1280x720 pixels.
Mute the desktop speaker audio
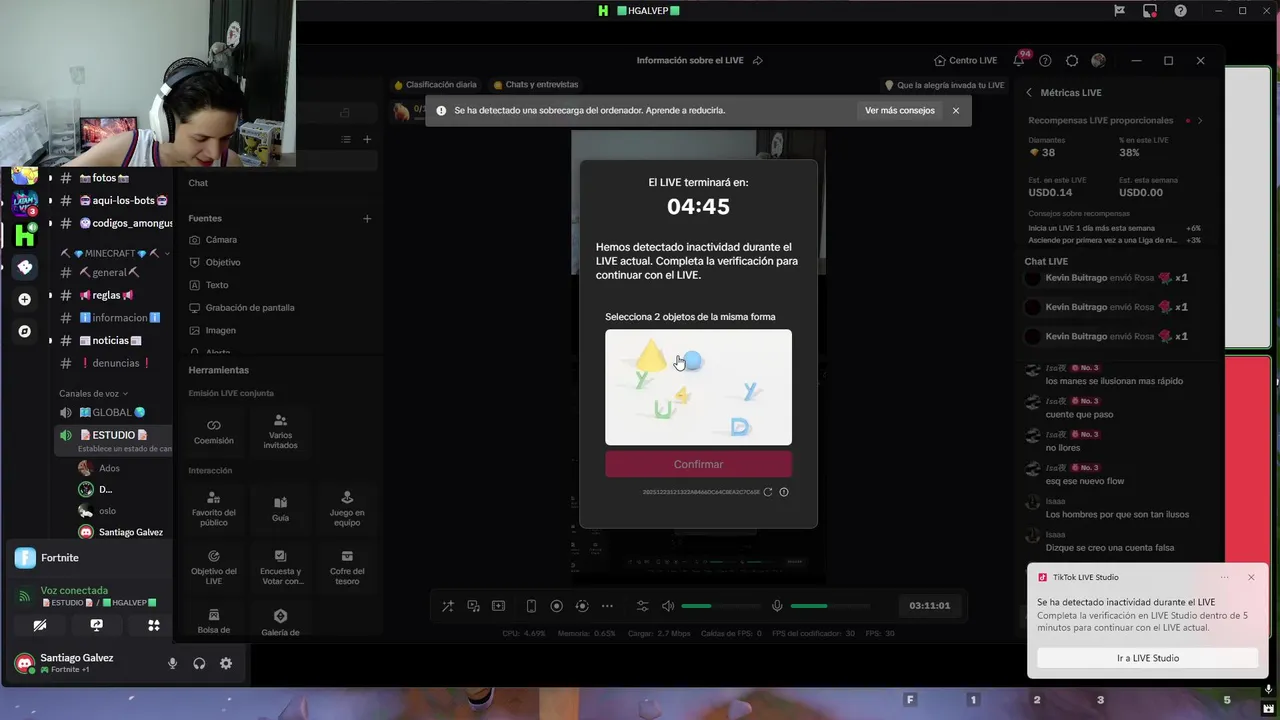[x=668, y=606]
